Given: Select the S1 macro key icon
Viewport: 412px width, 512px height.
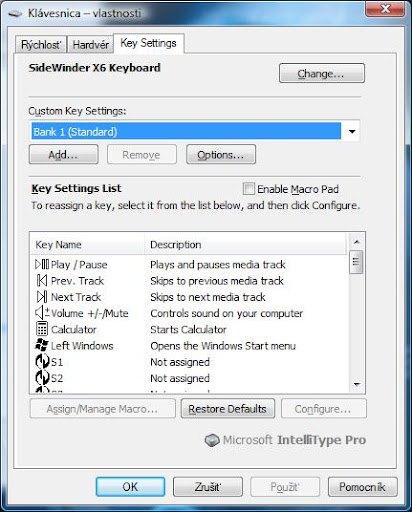Looking at the screenshot, I should tap(42, 361).
